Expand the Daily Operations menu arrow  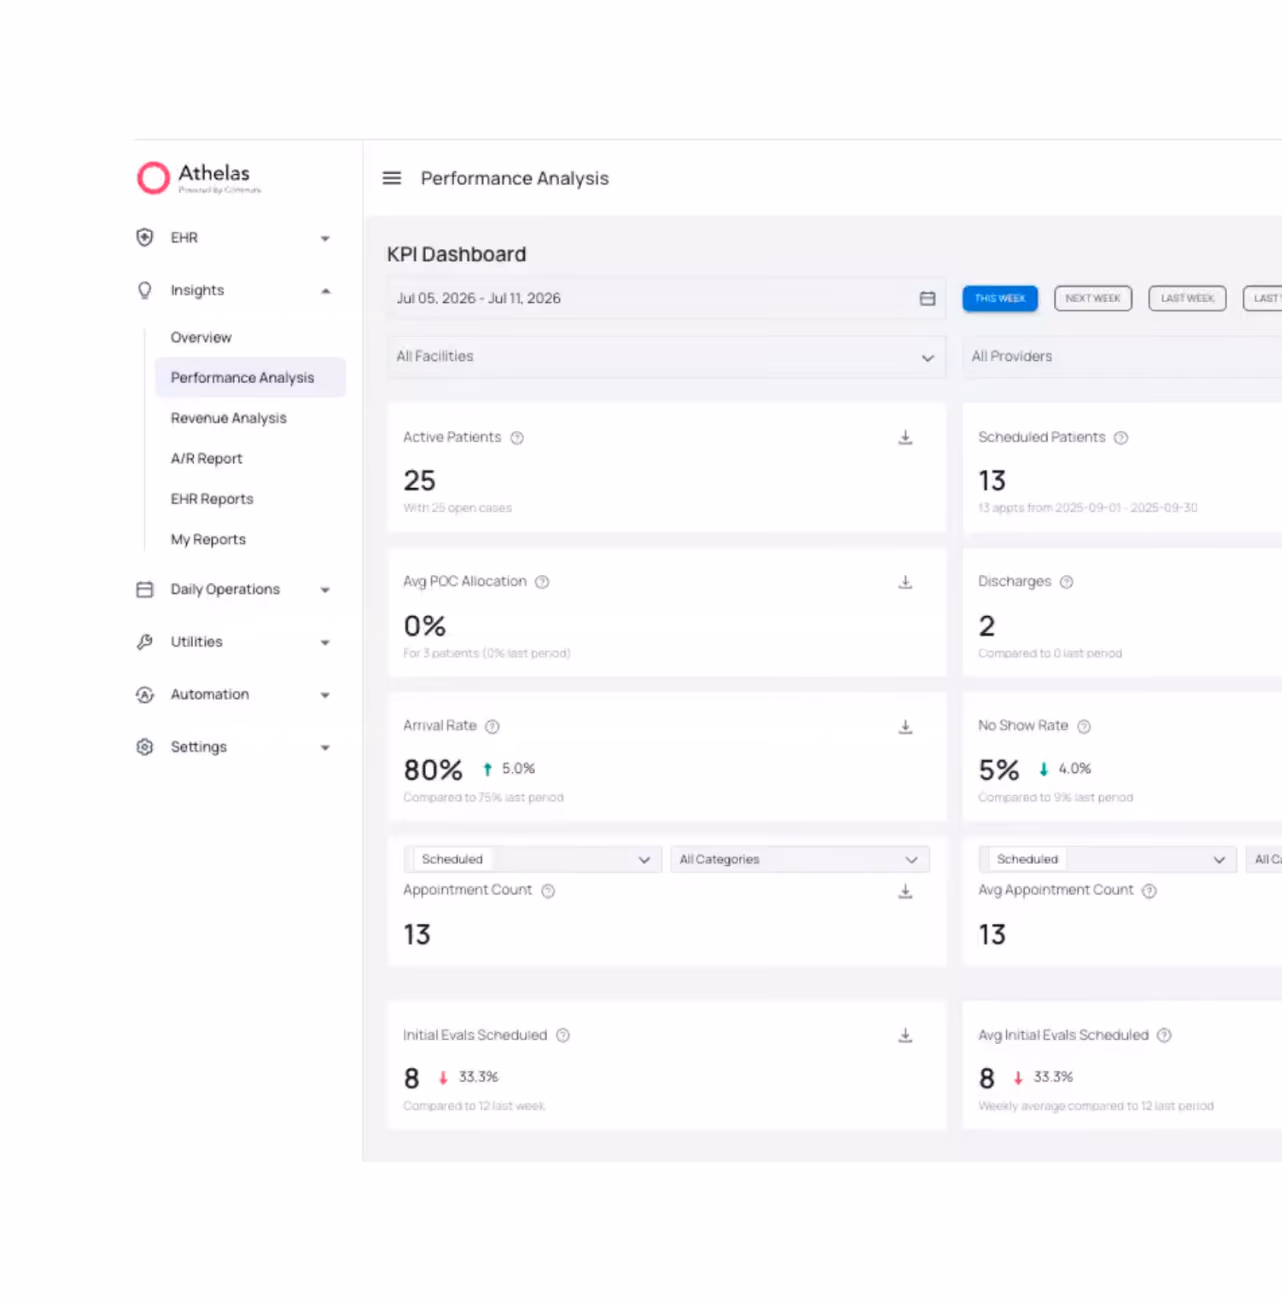[325, 590]
